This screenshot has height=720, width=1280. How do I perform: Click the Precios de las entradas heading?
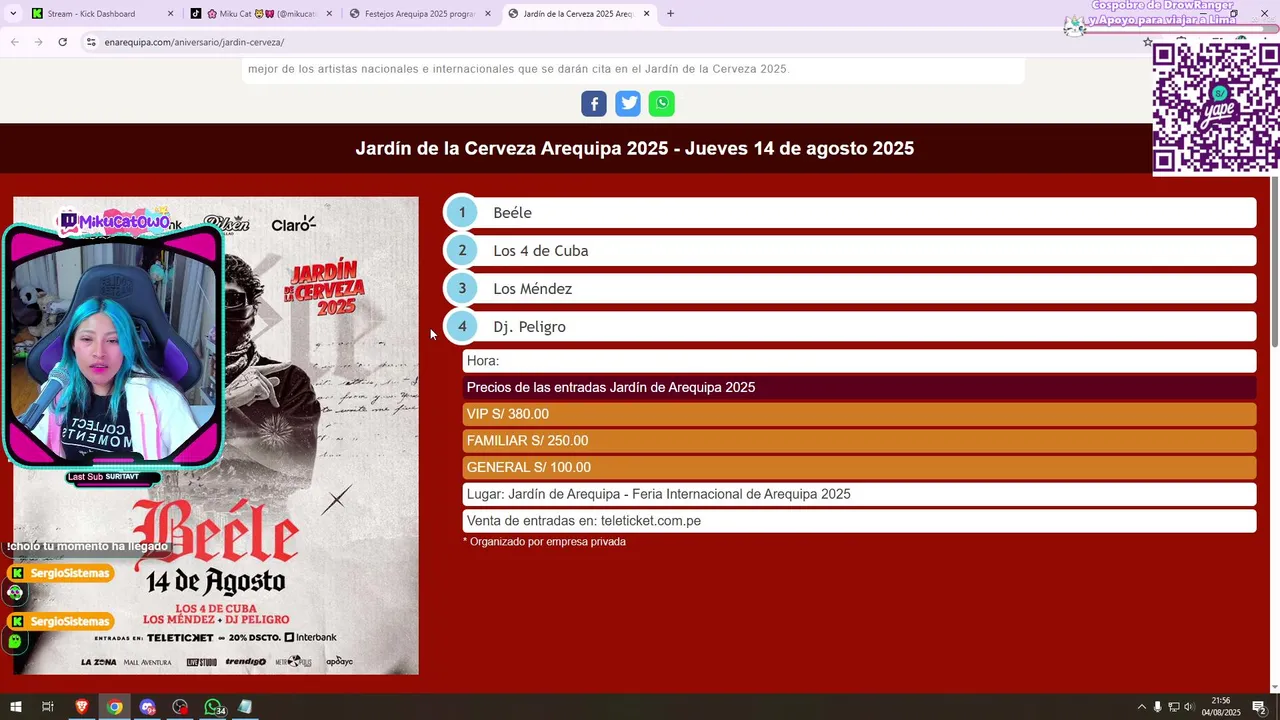tap(859, 388)
